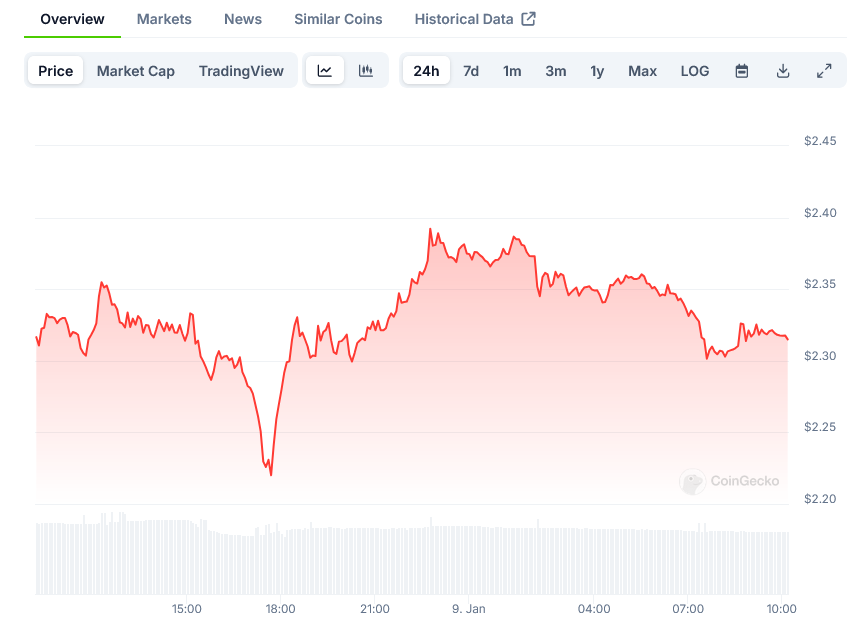Choose the 3m time range

coord(556,71)
